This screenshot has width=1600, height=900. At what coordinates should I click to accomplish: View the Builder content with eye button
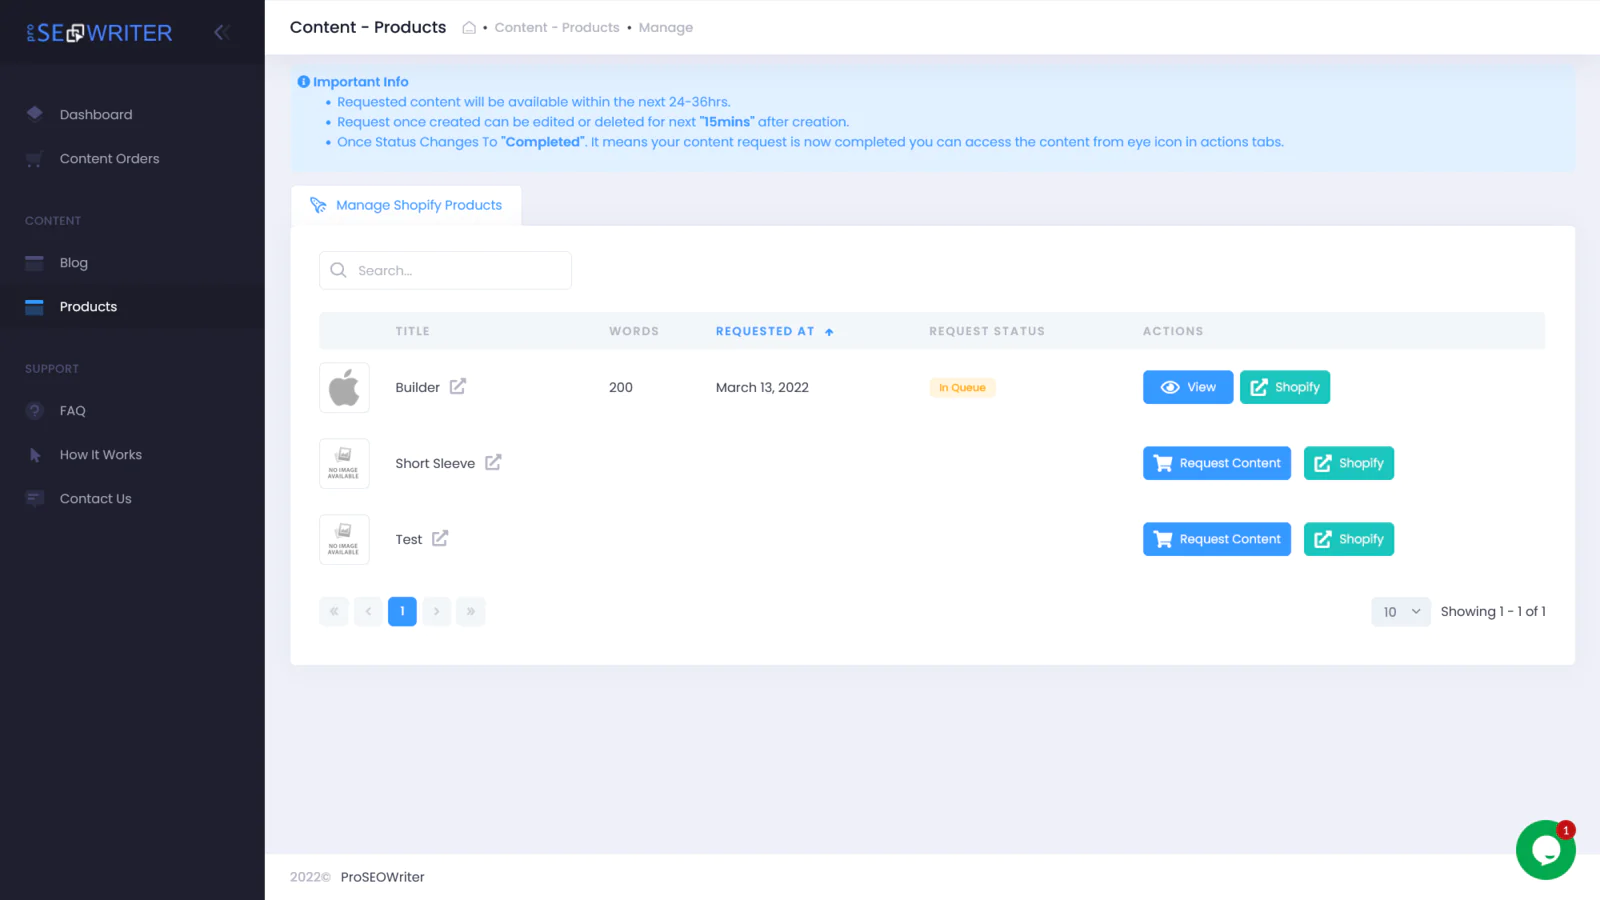[1188, 387]
